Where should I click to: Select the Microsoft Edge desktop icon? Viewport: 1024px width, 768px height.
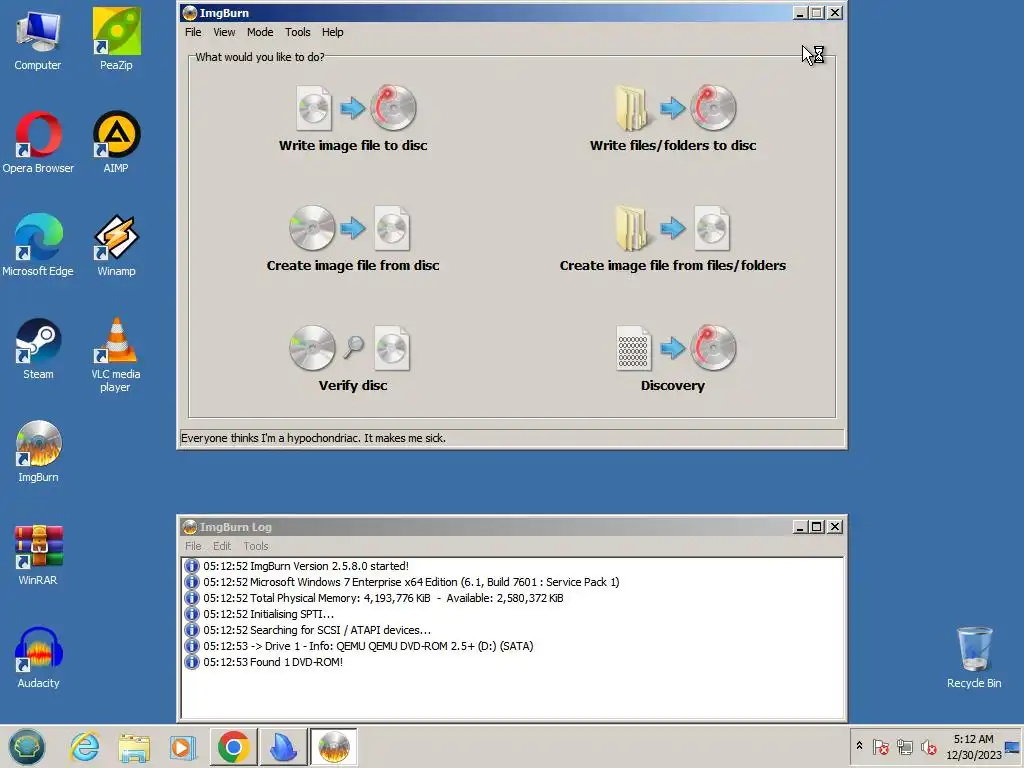click(x=38, y=246)
